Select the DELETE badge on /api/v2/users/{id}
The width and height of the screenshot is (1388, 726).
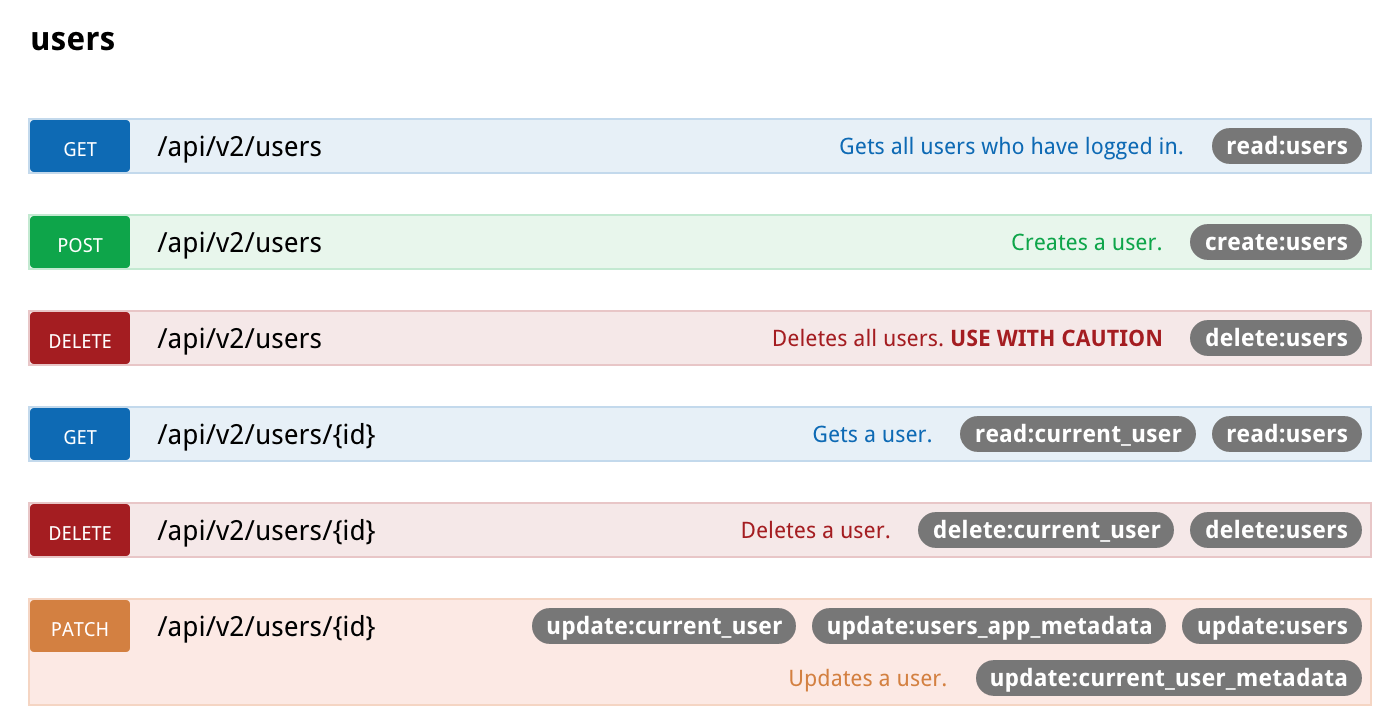pos(79,530)
